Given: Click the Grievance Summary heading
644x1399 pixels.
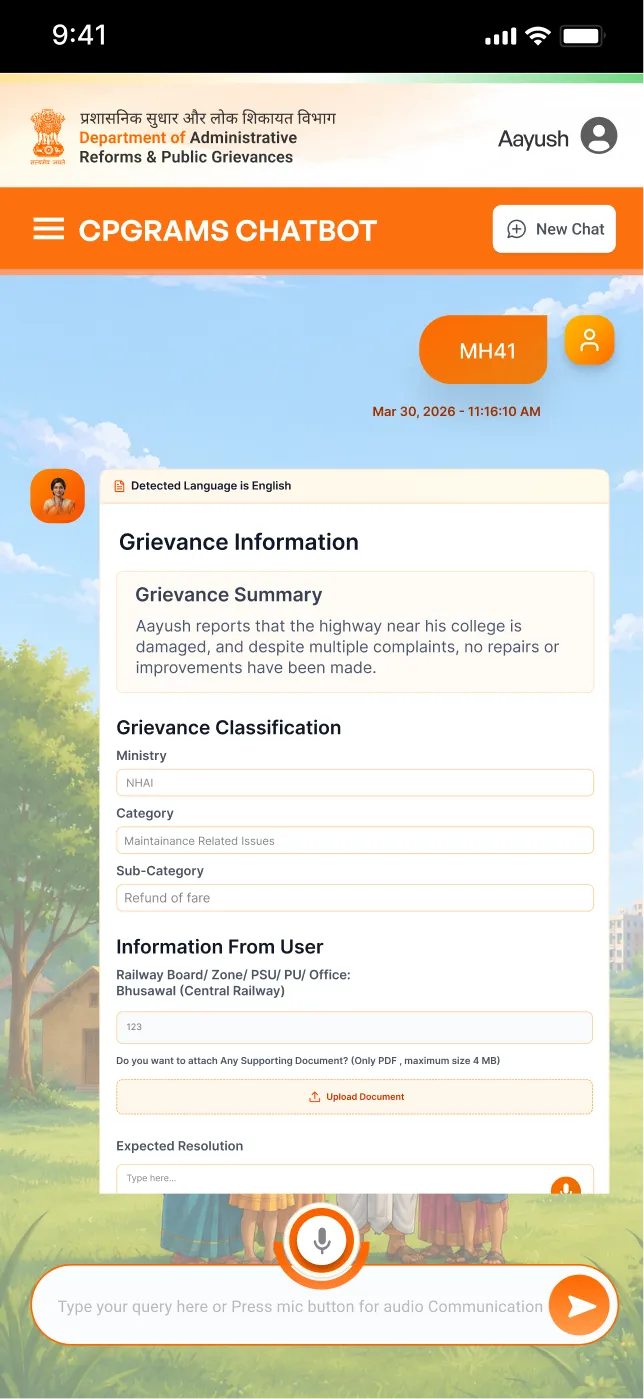Looking at the screenshot, I should pyautogui.click(x=229, y=595).
